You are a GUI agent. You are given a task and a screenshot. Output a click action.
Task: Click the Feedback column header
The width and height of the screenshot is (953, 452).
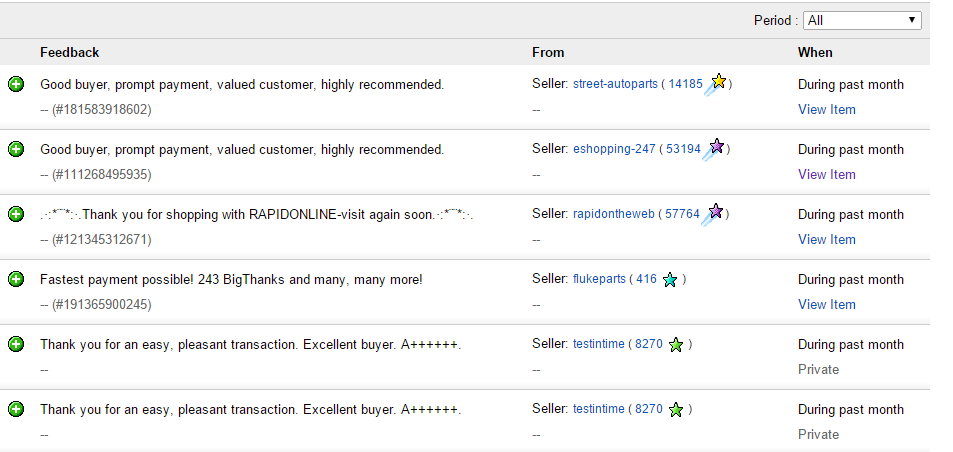[70, 52]
